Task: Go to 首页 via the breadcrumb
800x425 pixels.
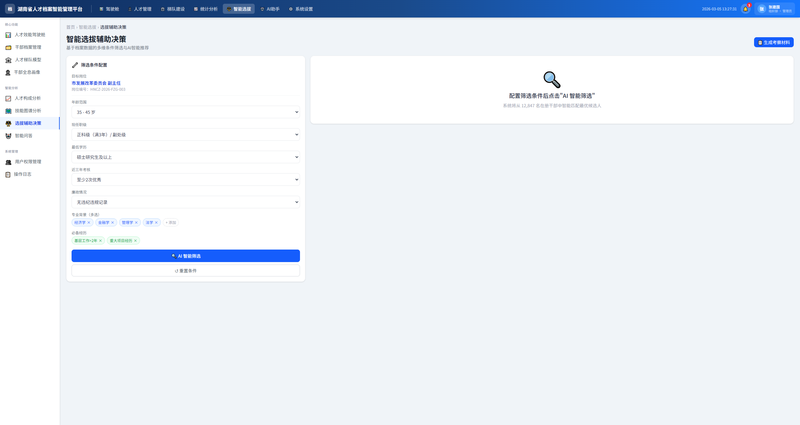Action: click(70, 27)
